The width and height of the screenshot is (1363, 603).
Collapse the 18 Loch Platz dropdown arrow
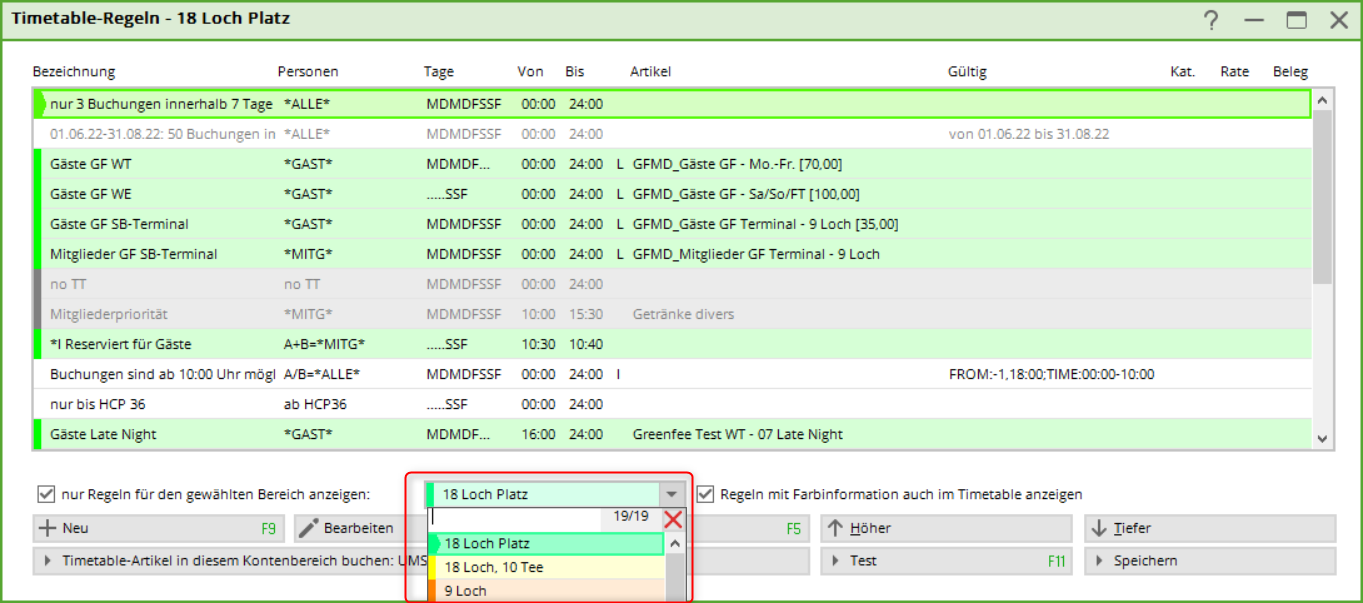[x=671, y=494]
